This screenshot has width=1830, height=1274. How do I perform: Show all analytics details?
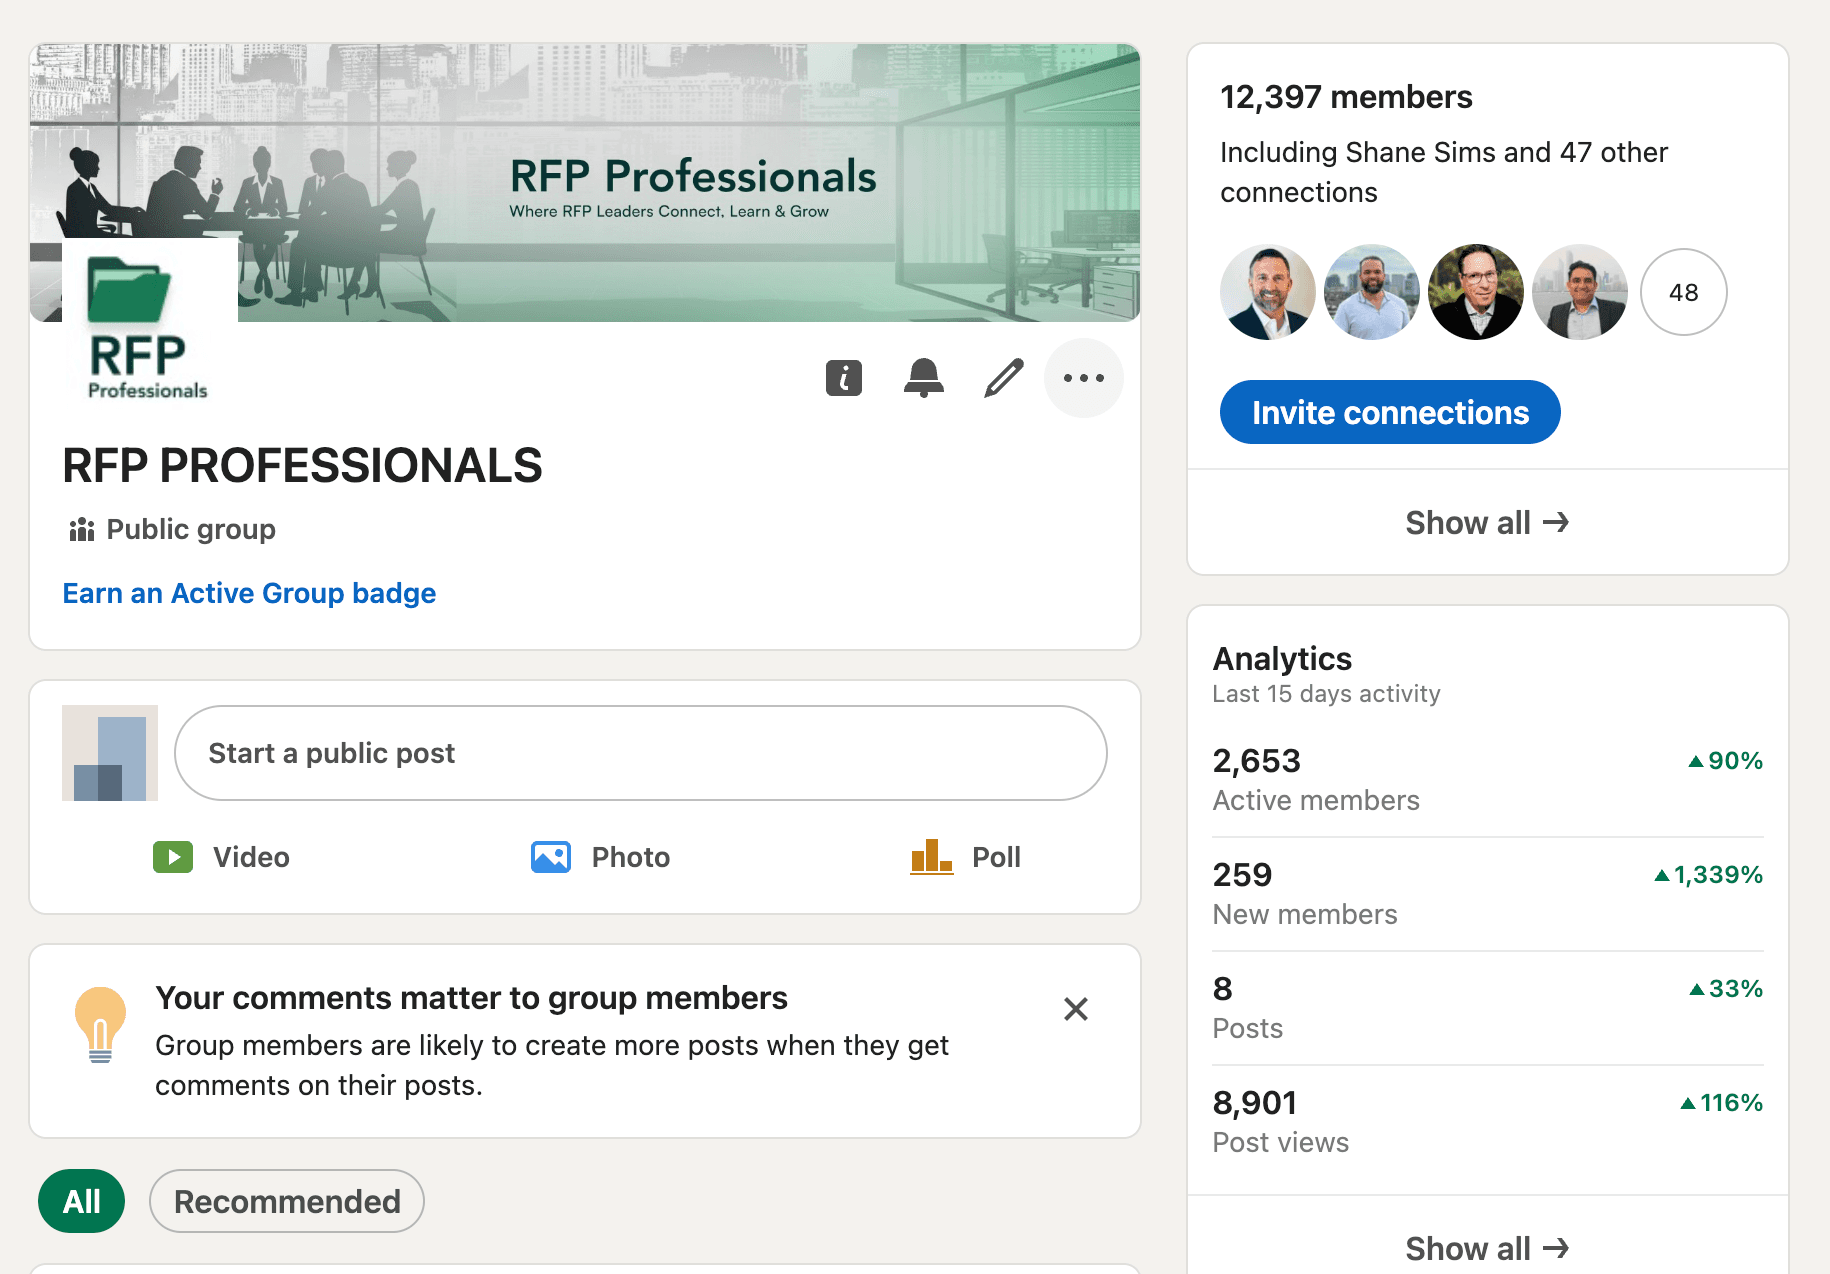click(1487, 1247)
